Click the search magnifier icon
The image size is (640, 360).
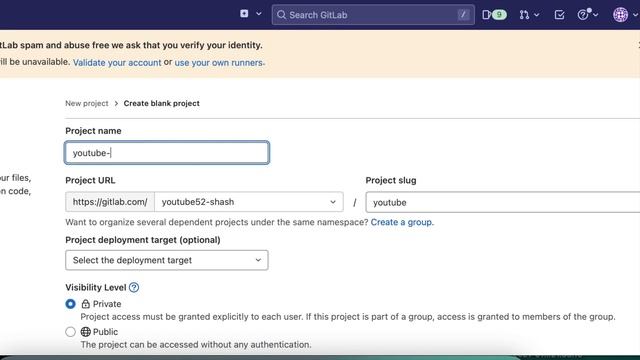point(281,15)
